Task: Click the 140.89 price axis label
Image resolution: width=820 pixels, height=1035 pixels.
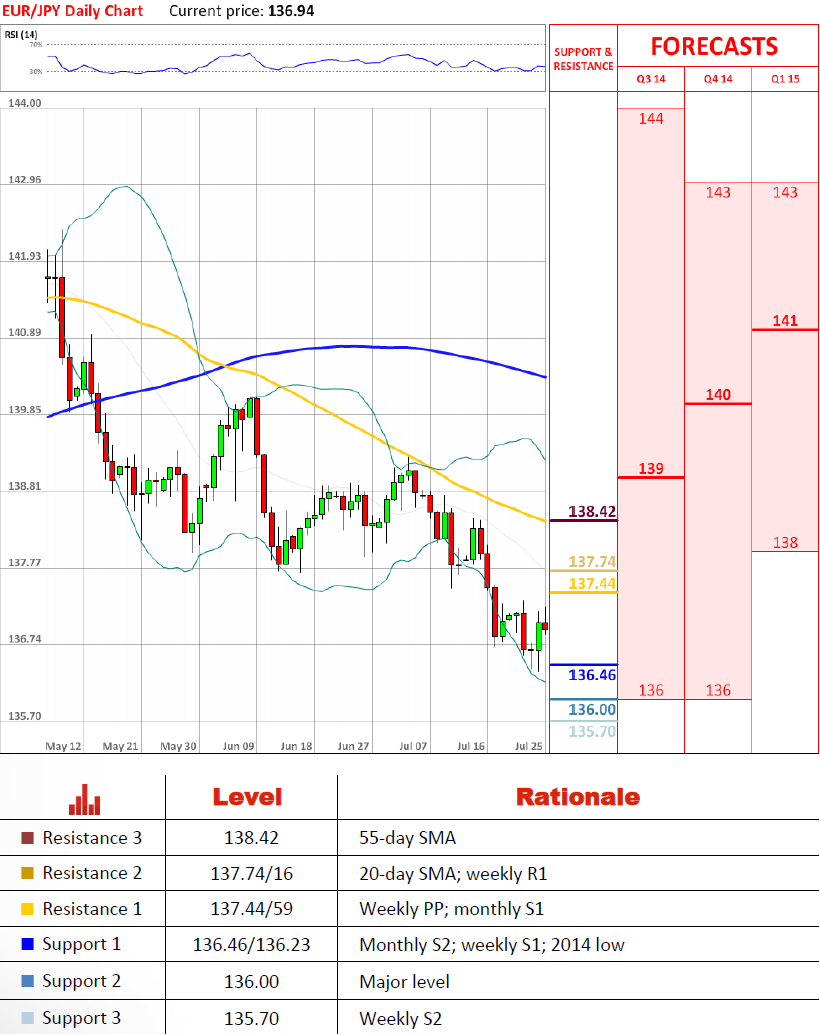Action: (x=24, y=332)
